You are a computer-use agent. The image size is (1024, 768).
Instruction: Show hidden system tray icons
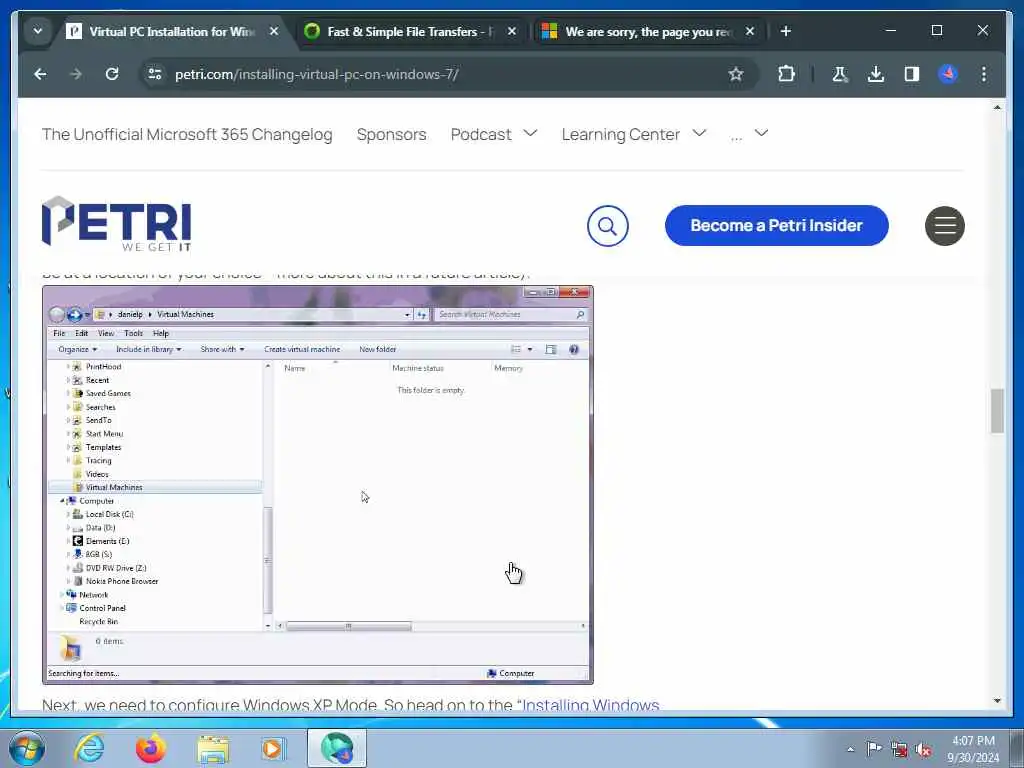pos(850,749)
